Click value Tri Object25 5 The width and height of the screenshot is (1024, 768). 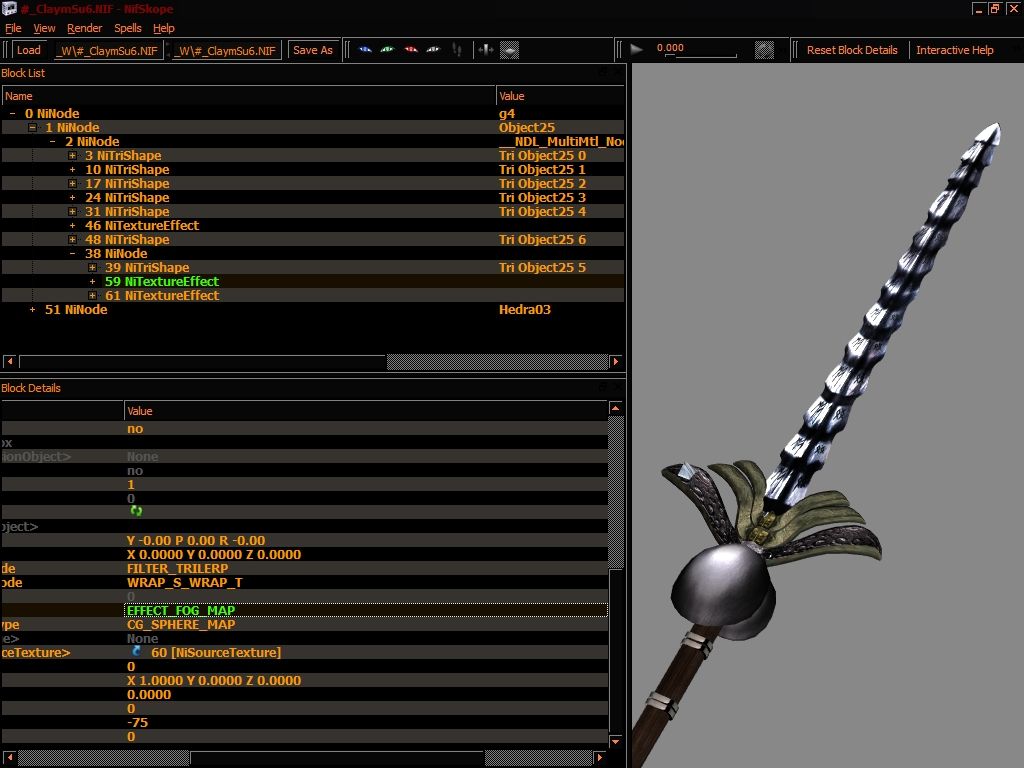coord(542,268)
